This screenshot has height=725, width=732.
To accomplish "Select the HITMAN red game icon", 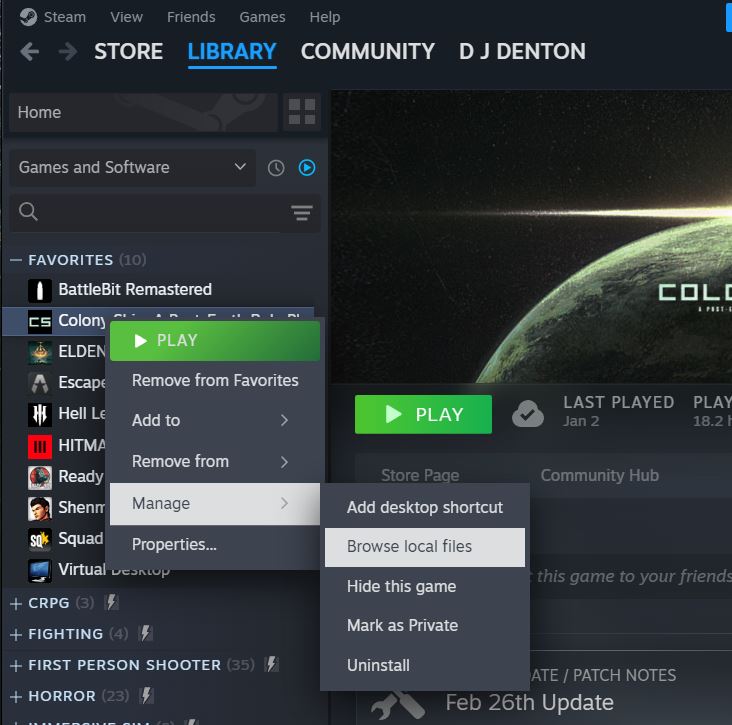I will click(40, 446).
